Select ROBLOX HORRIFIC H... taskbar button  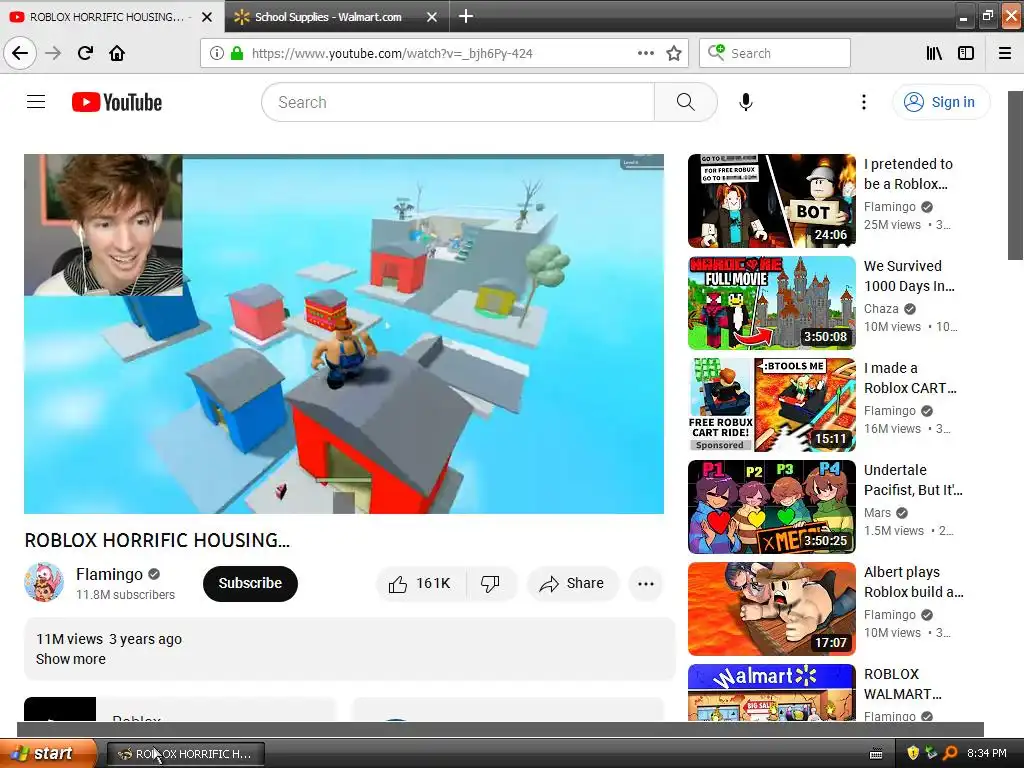tap(185, 754)
